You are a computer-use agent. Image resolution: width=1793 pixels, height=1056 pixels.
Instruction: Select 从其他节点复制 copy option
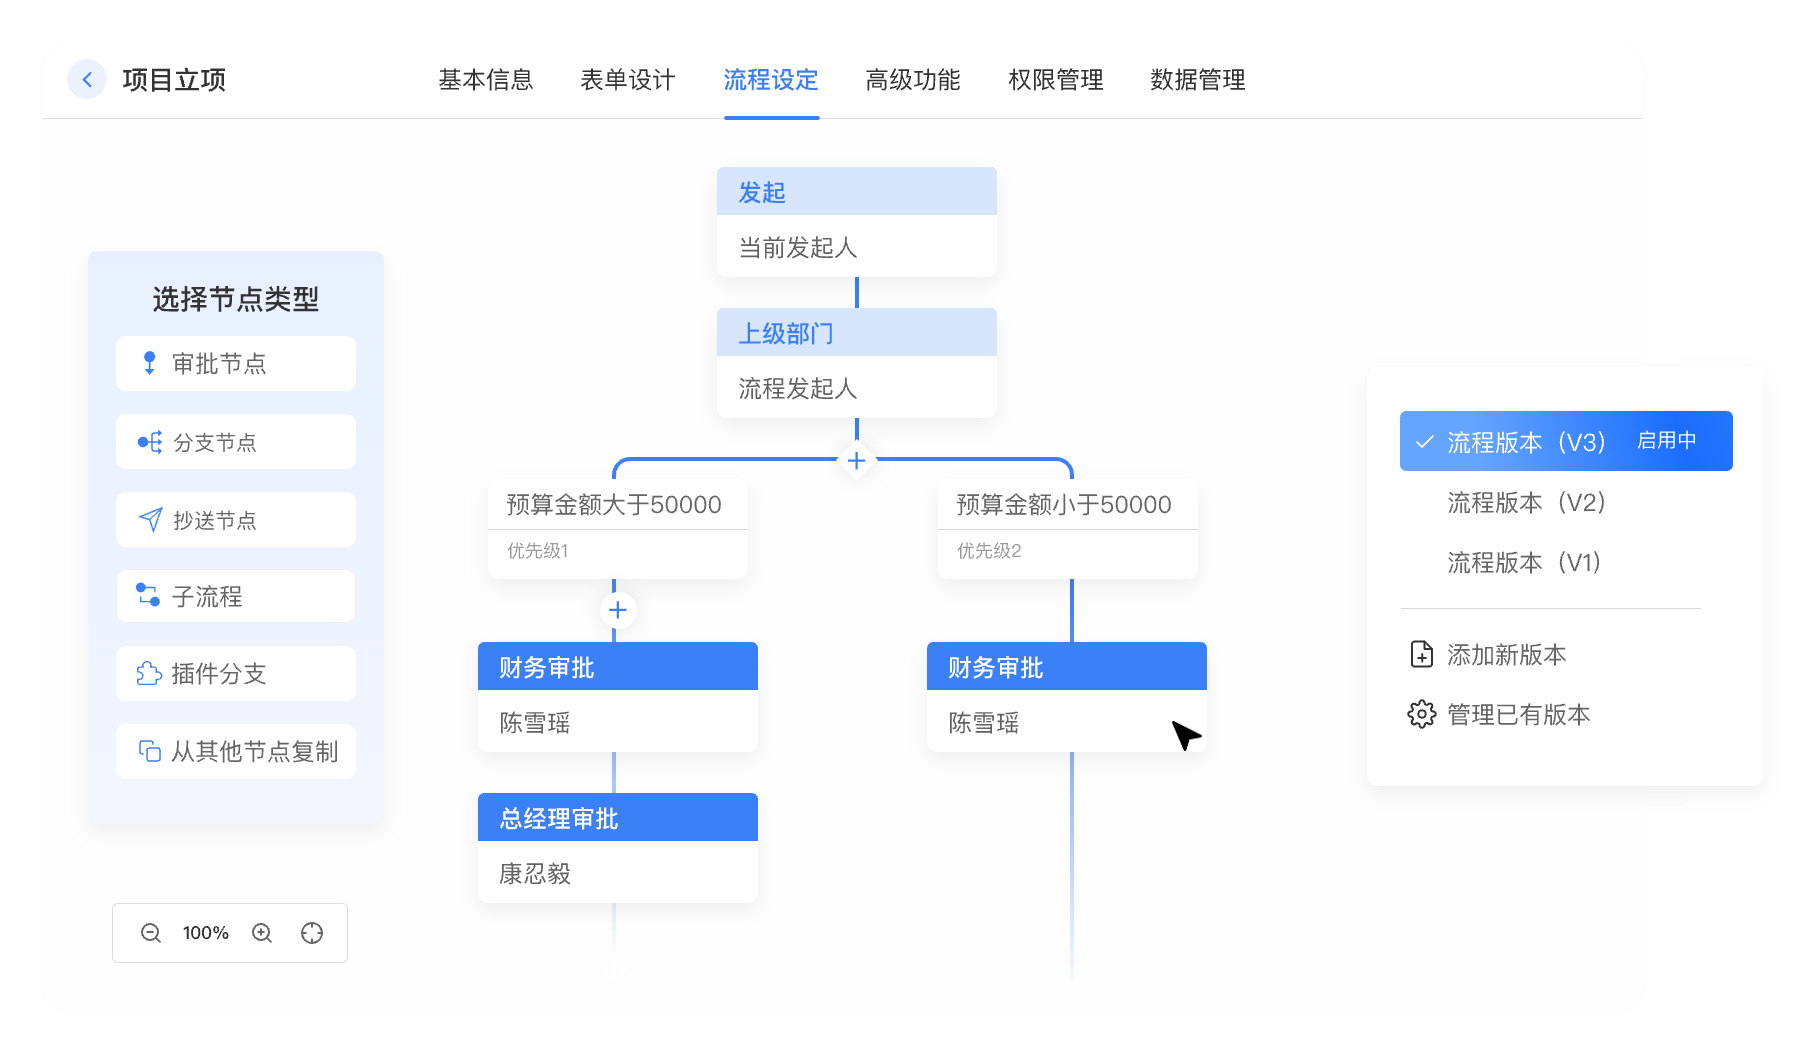tap(235, 751)
